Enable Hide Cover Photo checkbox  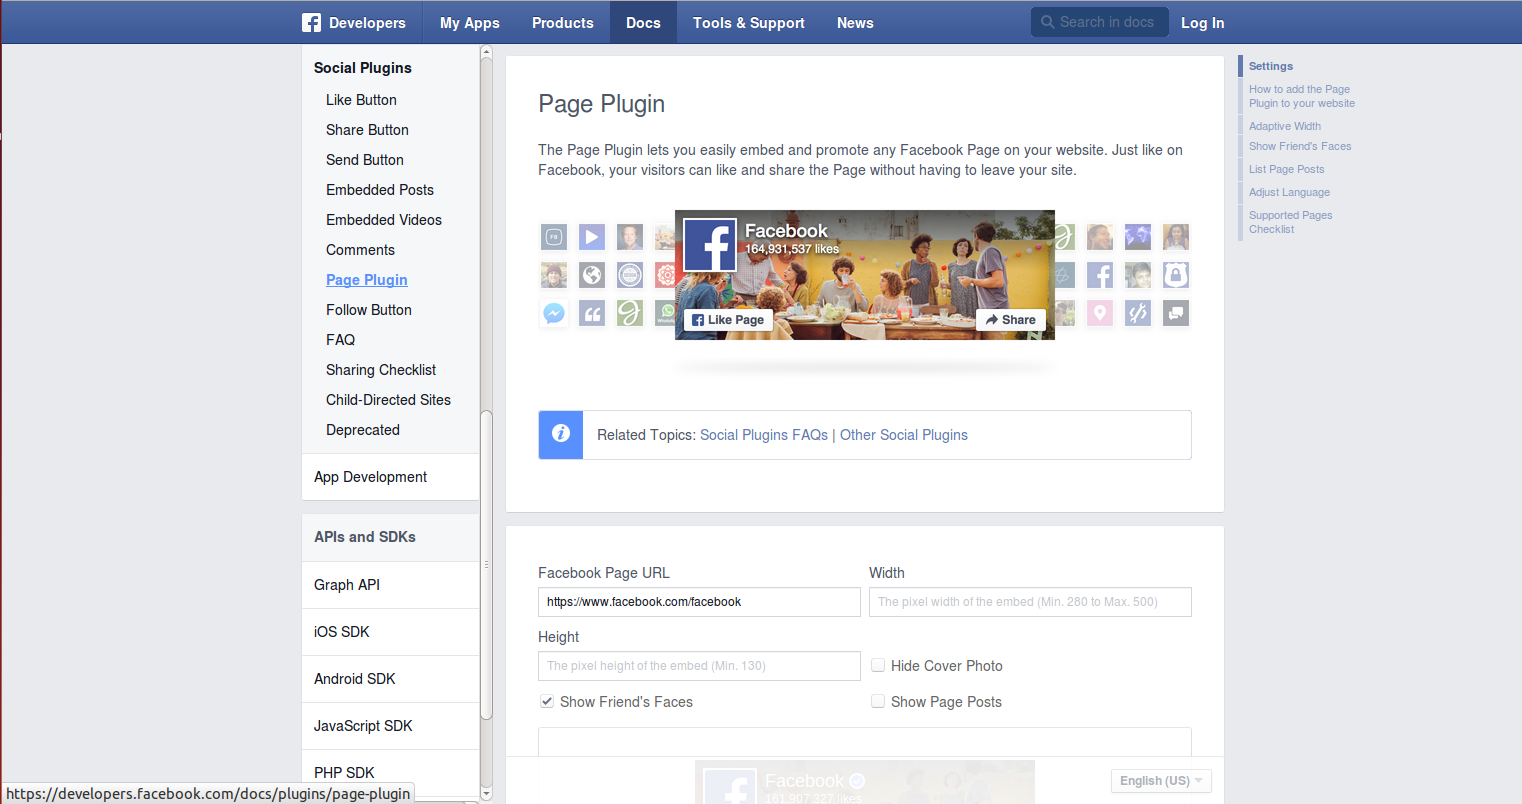(x=878, y=665)
